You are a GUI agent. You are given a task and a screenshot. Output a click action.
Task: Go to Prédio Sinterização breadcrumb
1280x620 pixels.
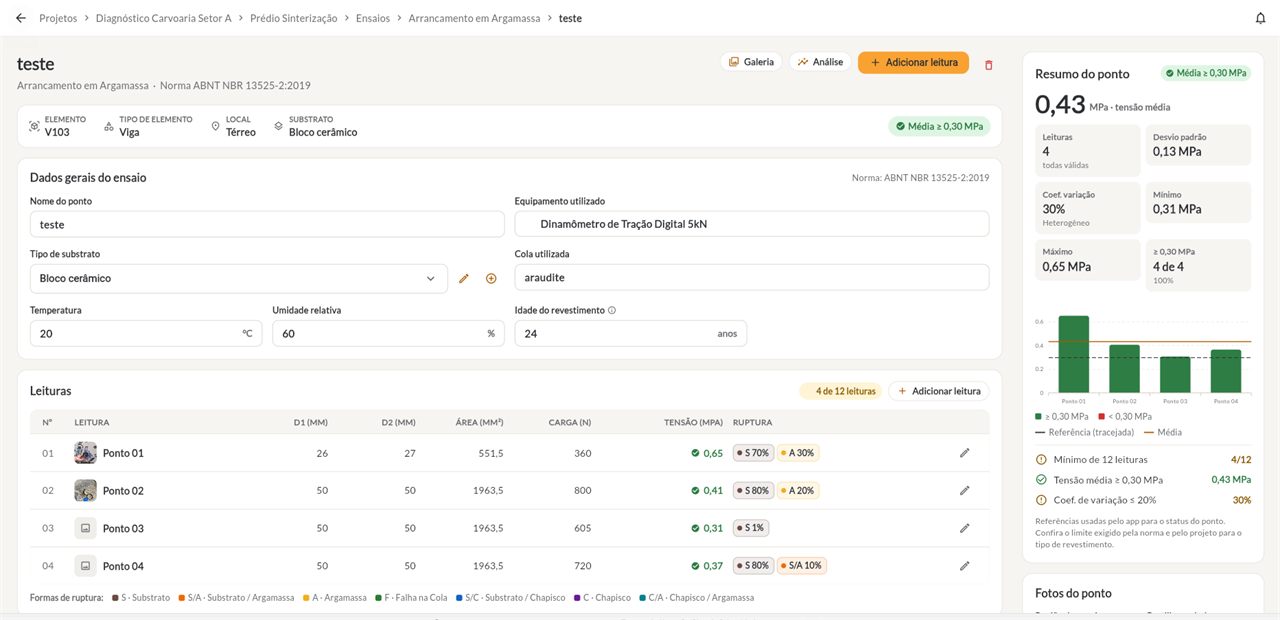tap(294, 18)
